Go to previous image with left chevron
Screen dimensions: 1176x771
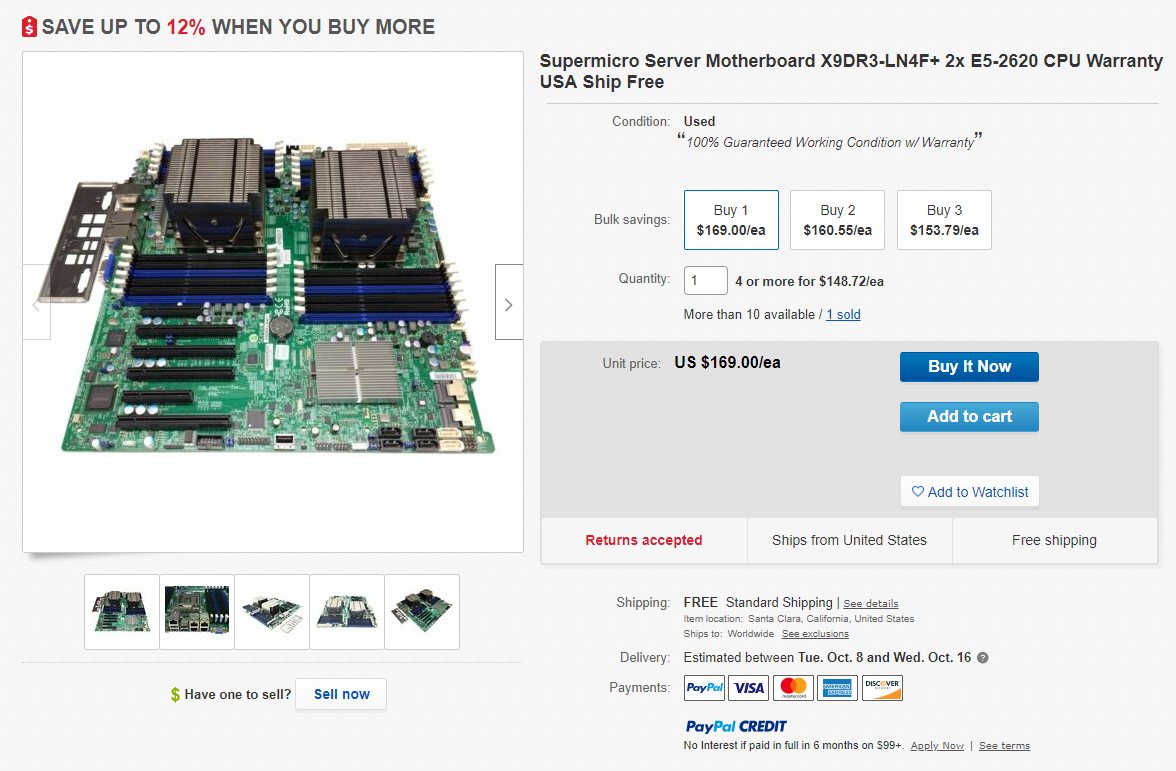(36, 302)
